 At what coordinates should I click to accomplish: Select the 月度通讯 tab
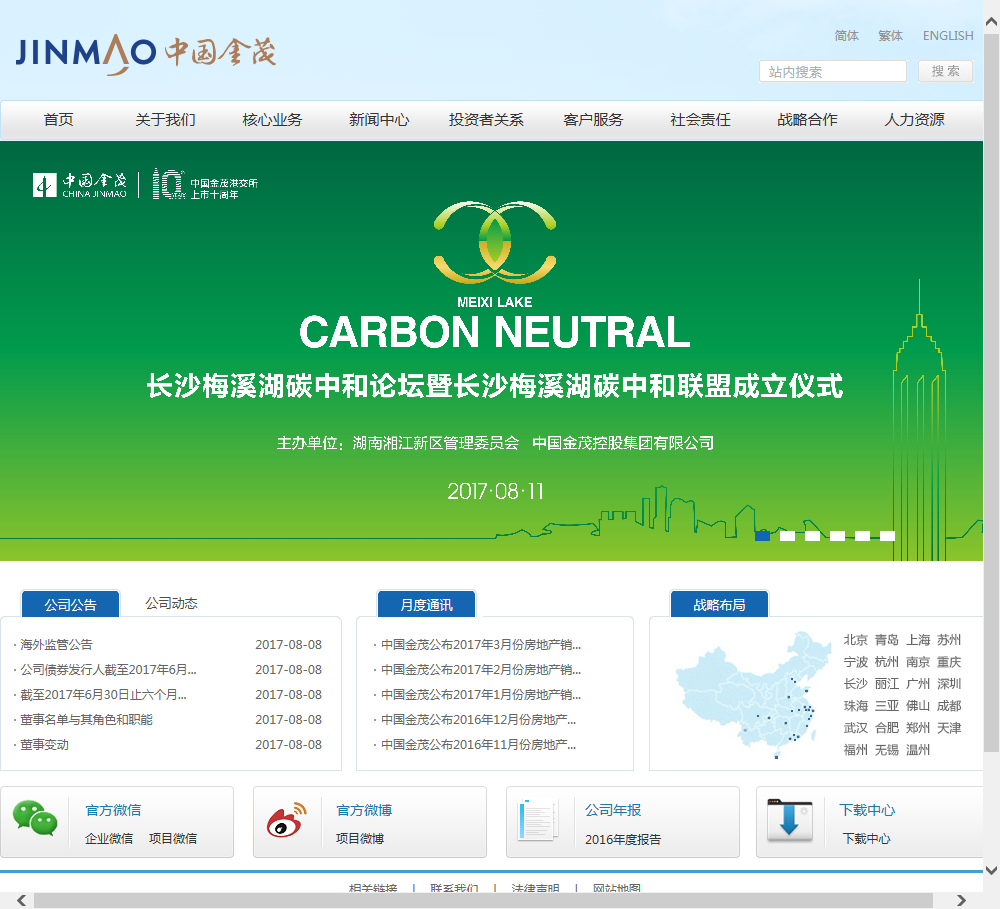[426, 604]
